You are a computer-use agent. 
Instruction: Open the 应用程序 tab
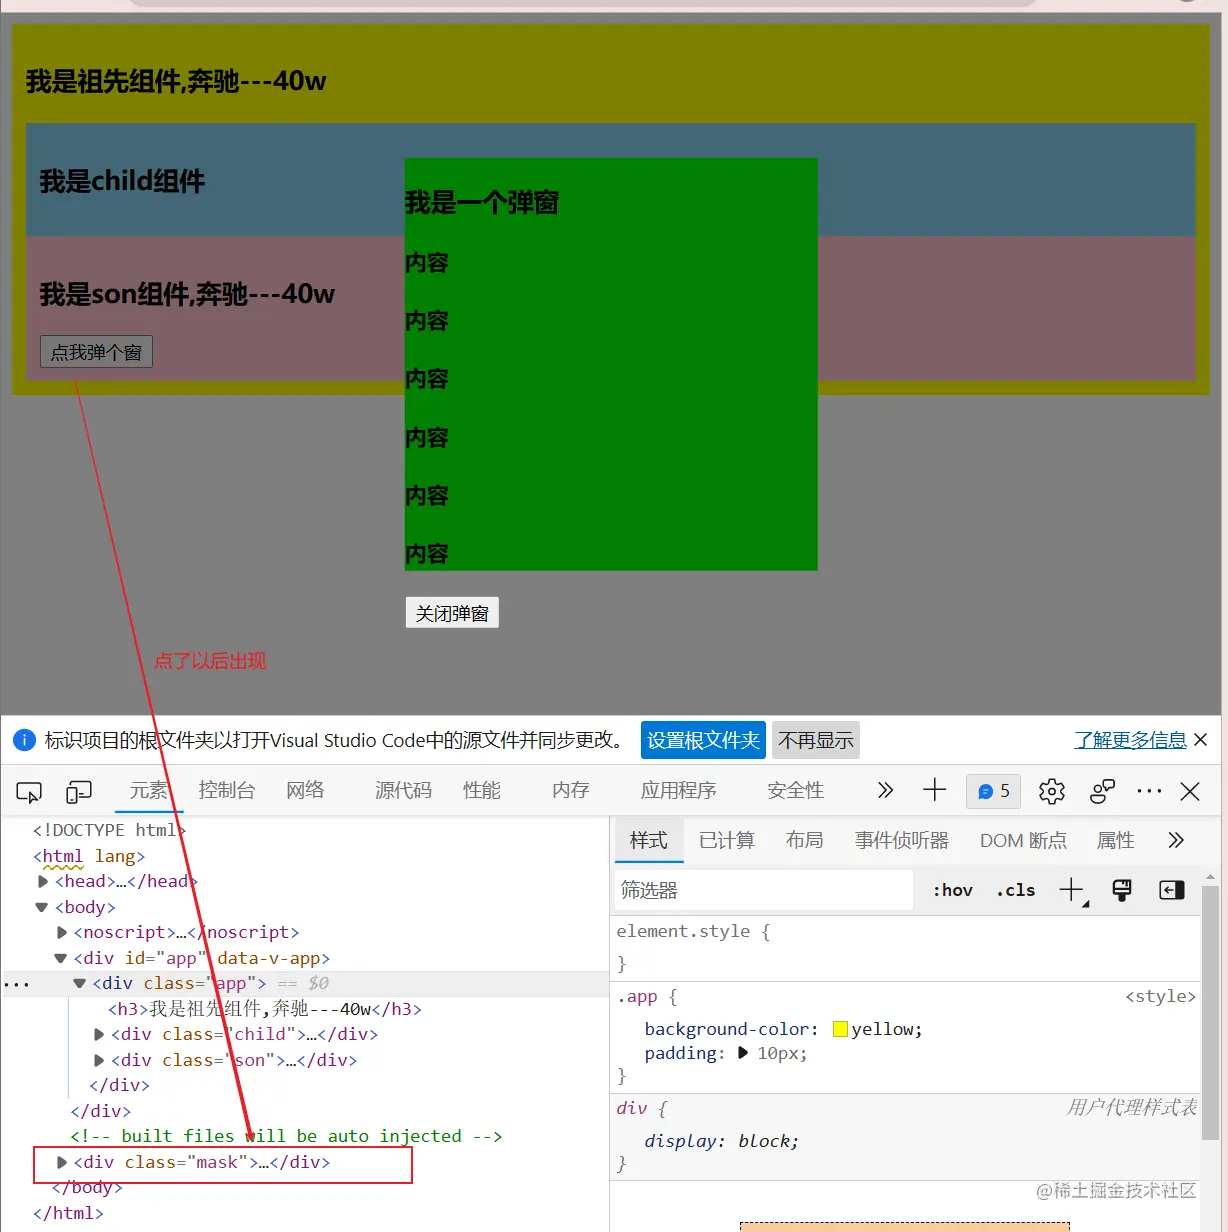(x=679, y=790)
